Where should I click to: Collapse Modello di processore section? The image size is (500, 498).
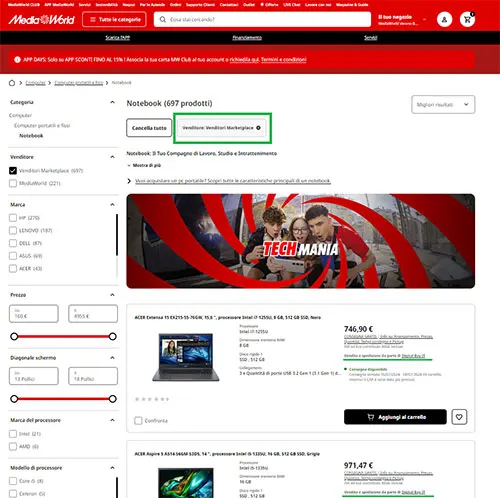pyautogui.click(x=112, y=468)
